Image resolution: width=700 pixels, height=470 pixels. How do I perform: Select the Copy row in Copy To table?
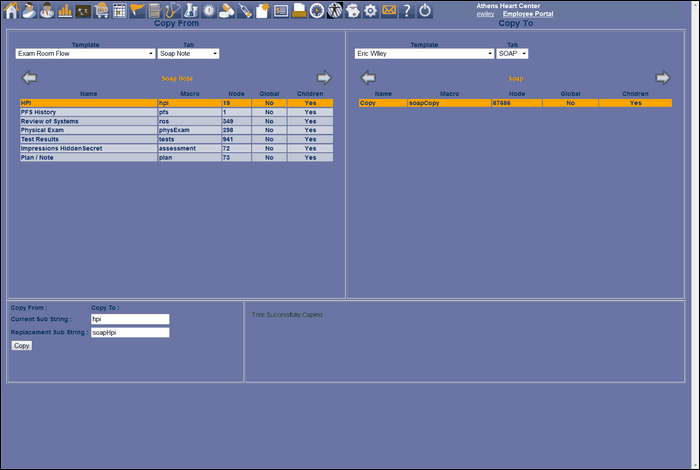coord(515,103)
